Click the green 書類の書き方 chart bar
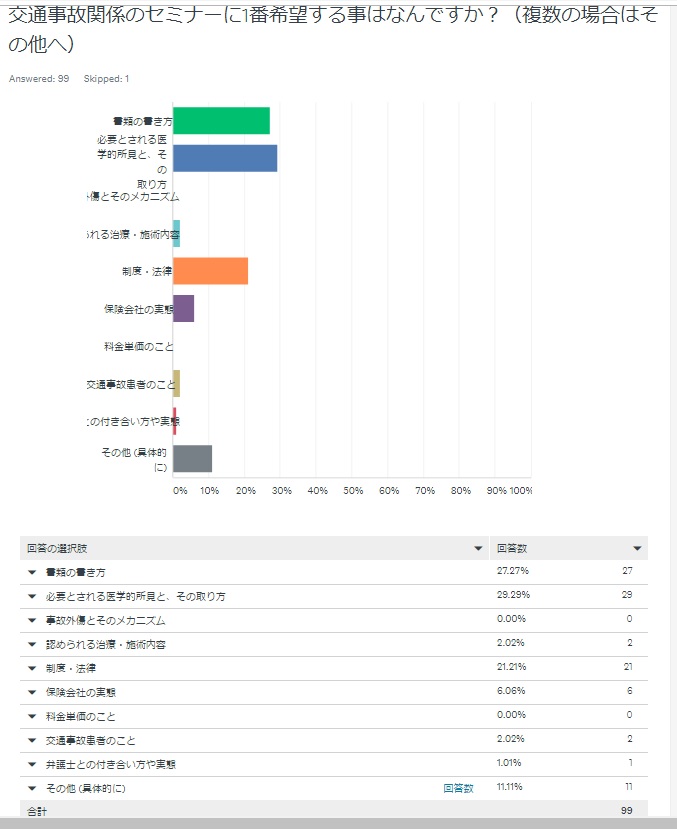The height and width of the screenshot is (829, 677). [221, 121]
